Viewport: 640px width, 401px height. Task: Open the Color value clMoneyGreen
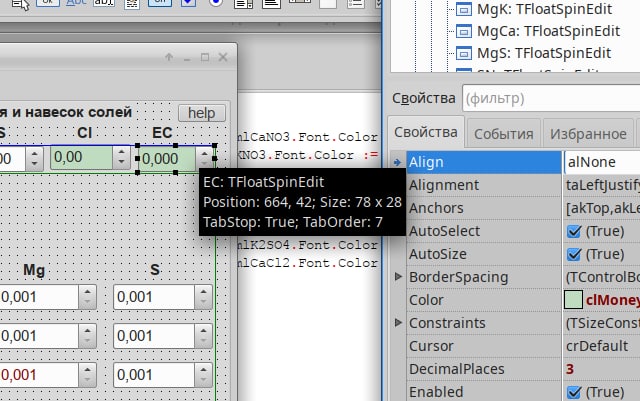(x=612, y=300)
